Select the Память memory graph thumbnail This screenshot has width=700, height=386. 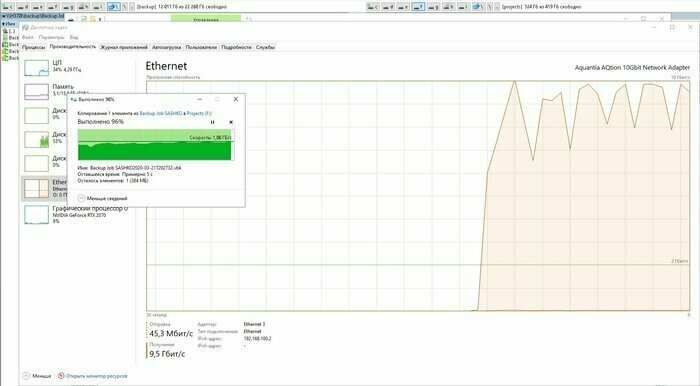coord(36,91)
